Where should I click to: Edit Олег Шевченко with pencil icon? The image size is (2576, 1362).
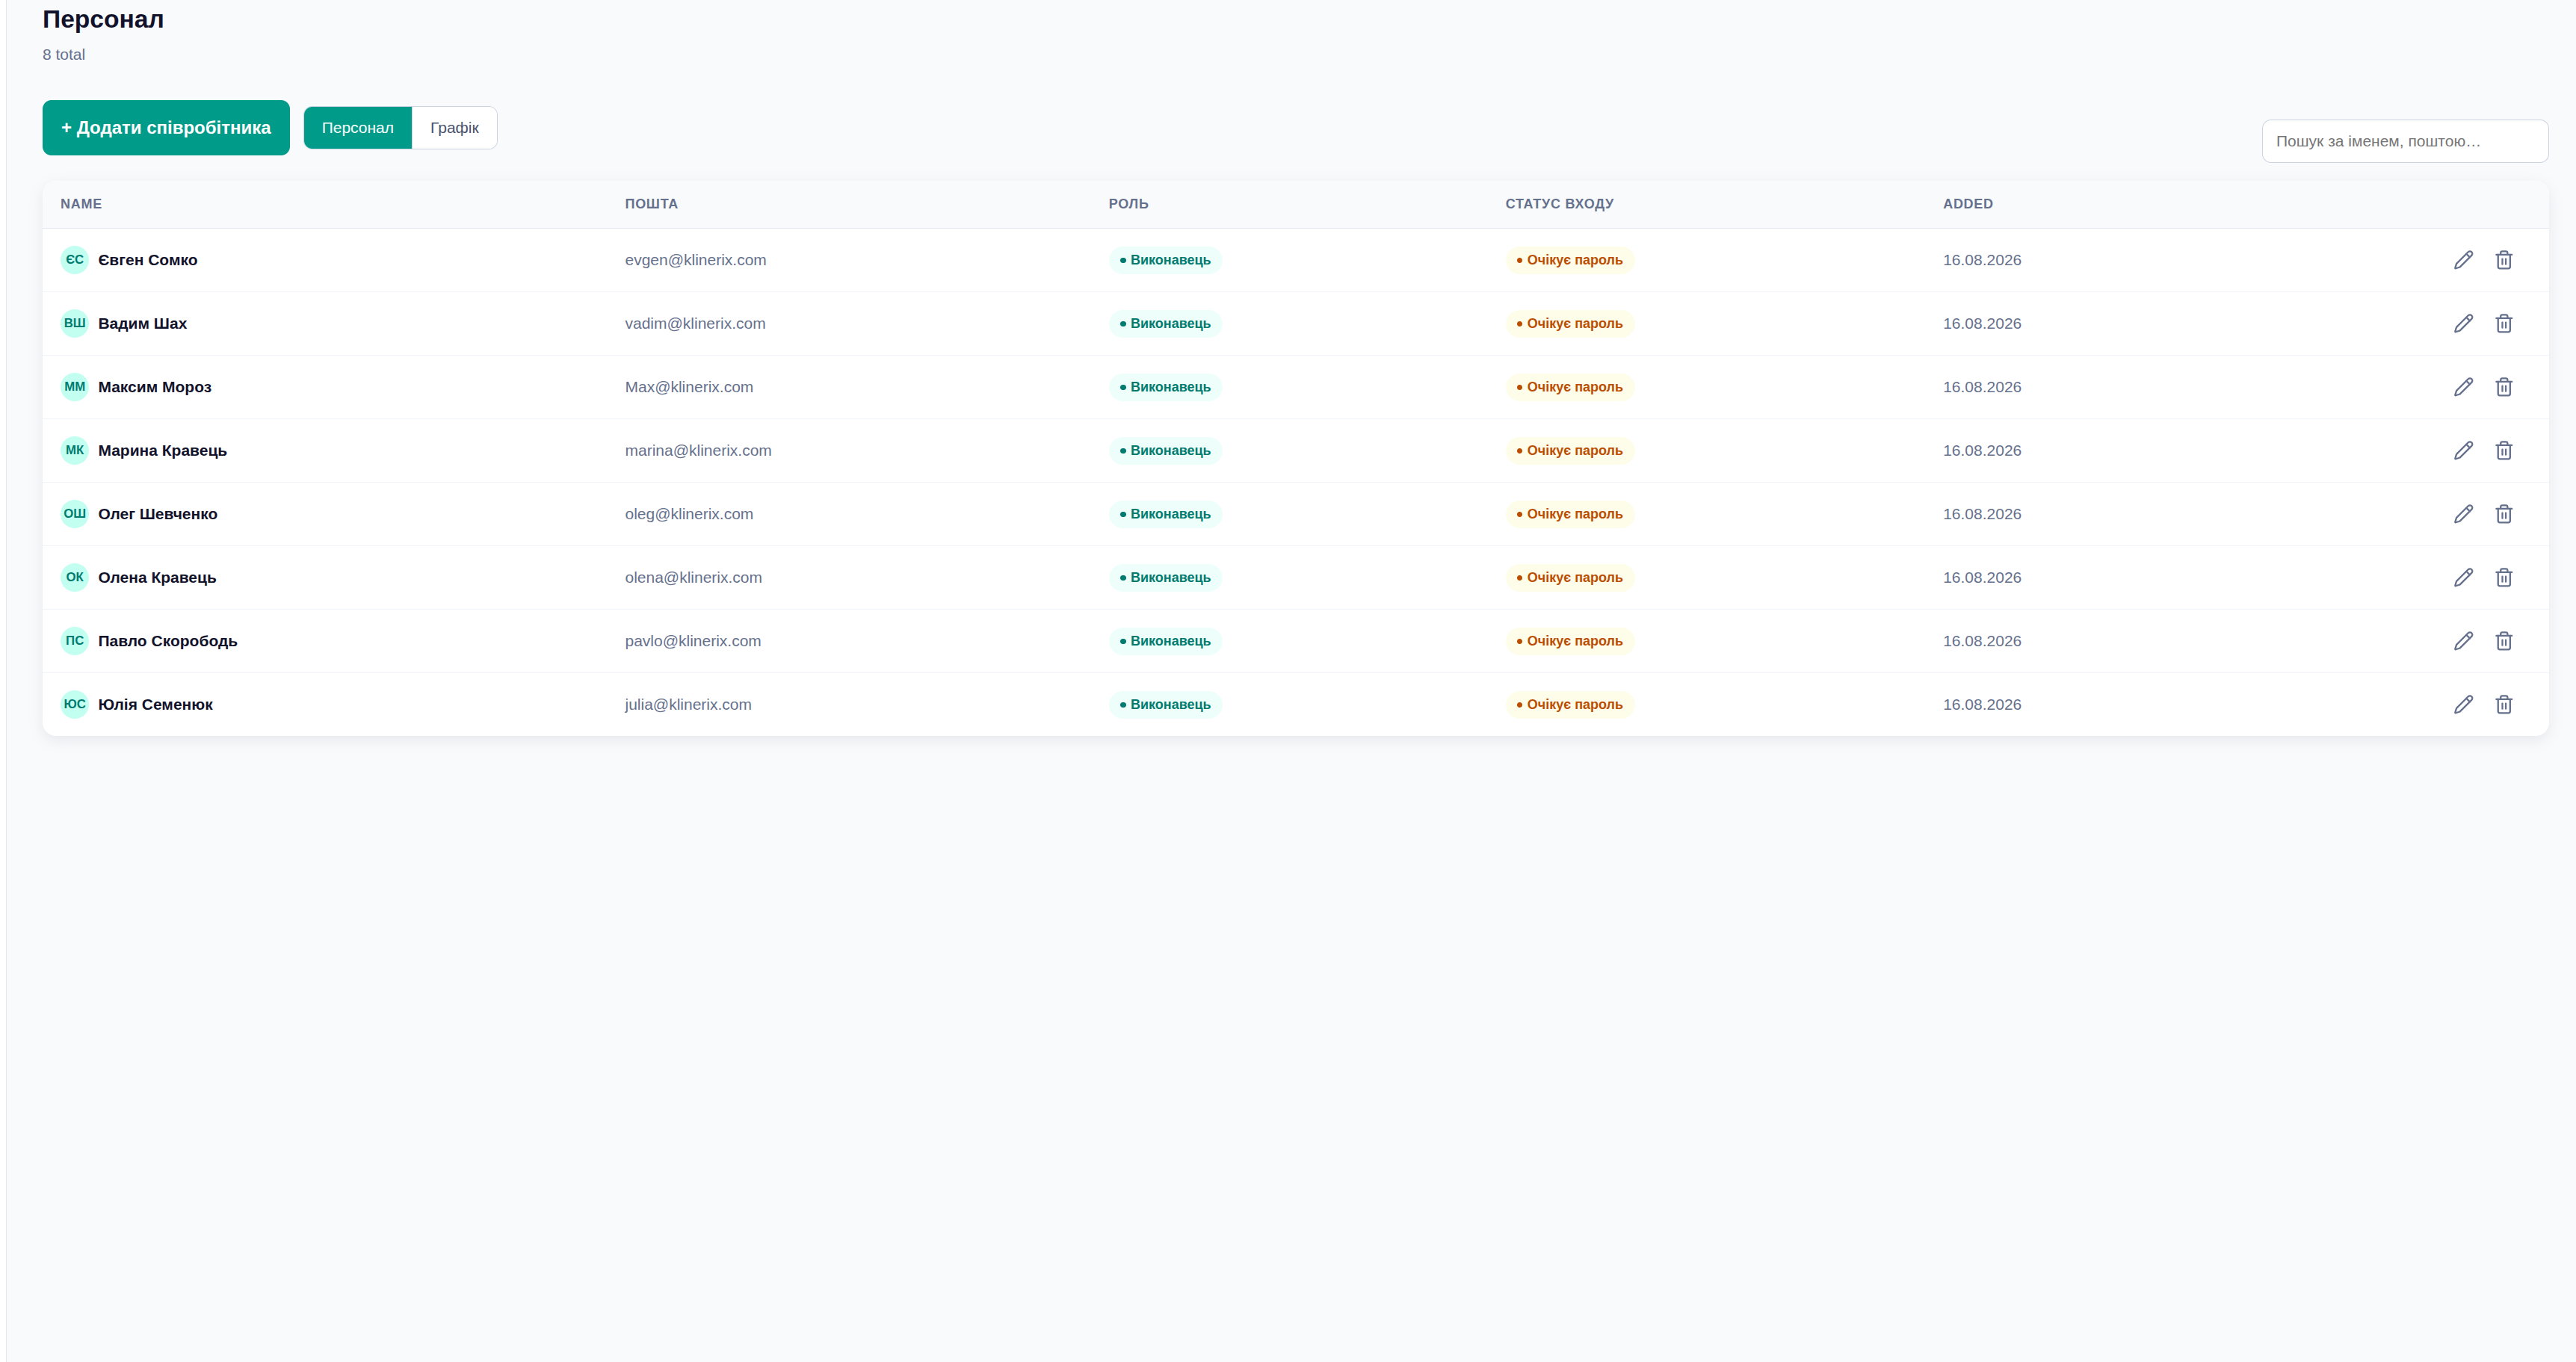(2463, 514)
